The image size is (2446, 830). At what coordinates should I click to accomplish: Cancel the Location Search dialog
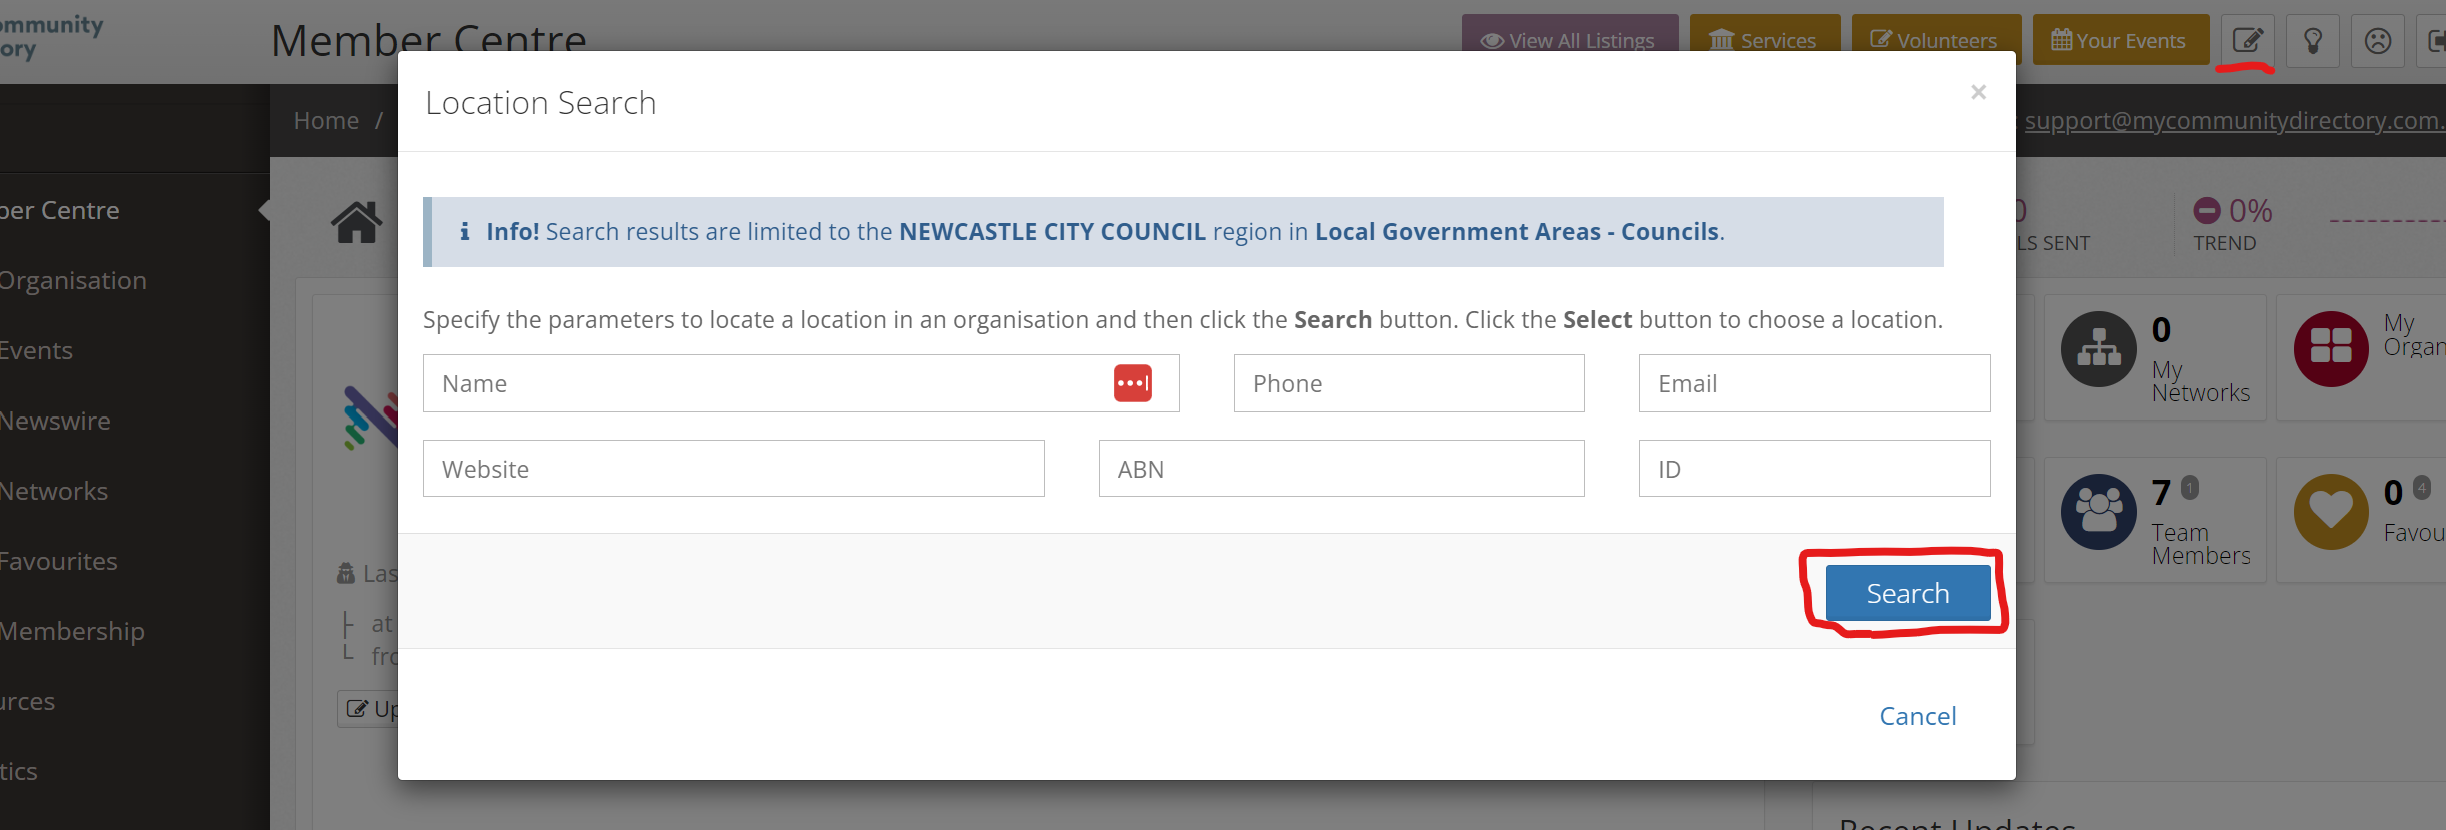(x=1916, y=715)
